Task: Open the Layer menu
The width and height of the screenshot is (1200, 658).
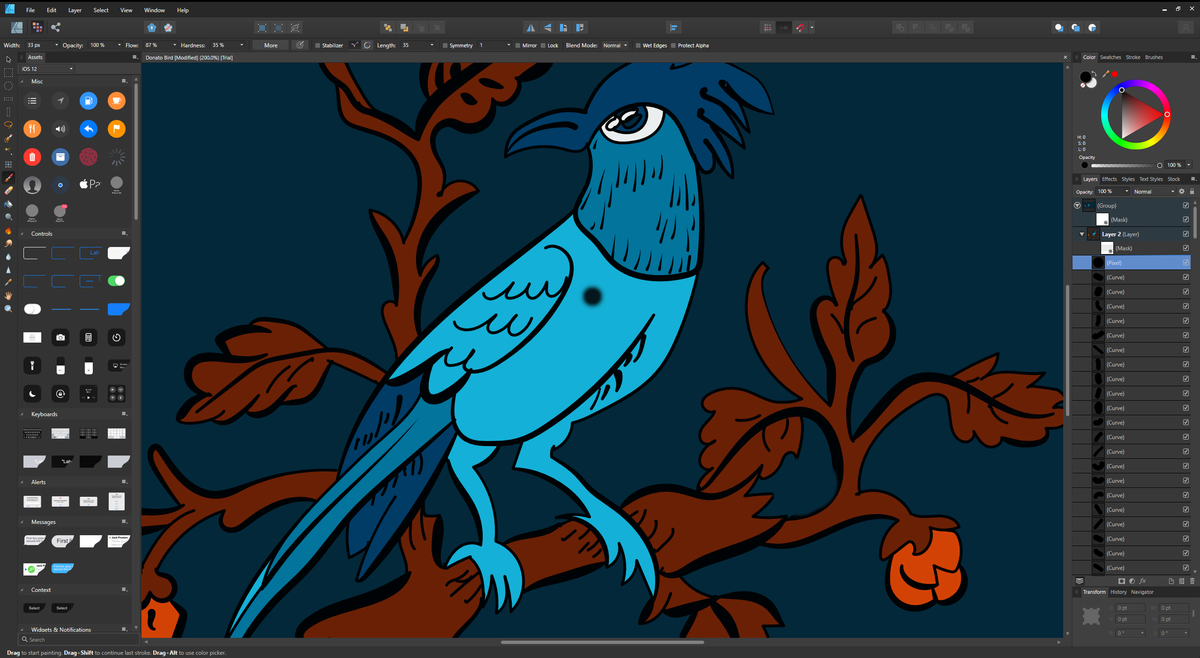Action: [x=74, y=10]
